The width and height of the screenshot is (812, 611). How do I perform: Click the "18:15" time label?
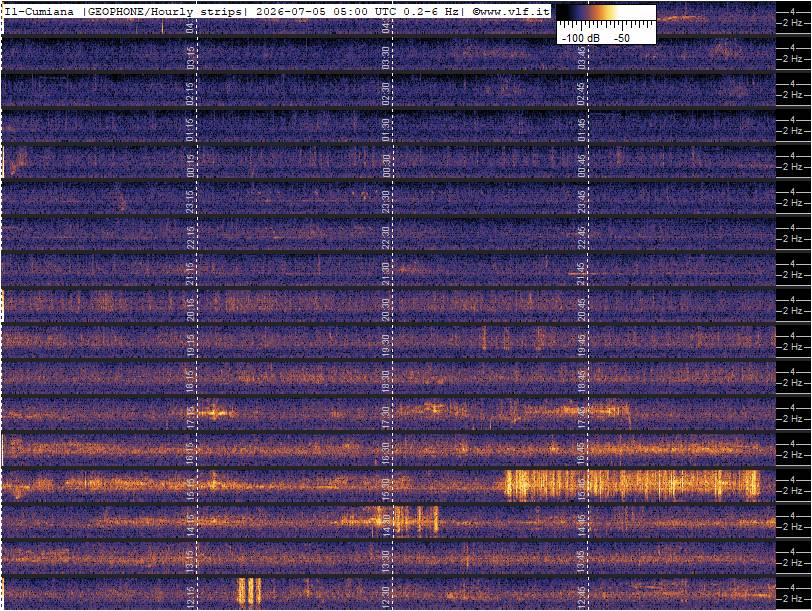click(190, 382)
